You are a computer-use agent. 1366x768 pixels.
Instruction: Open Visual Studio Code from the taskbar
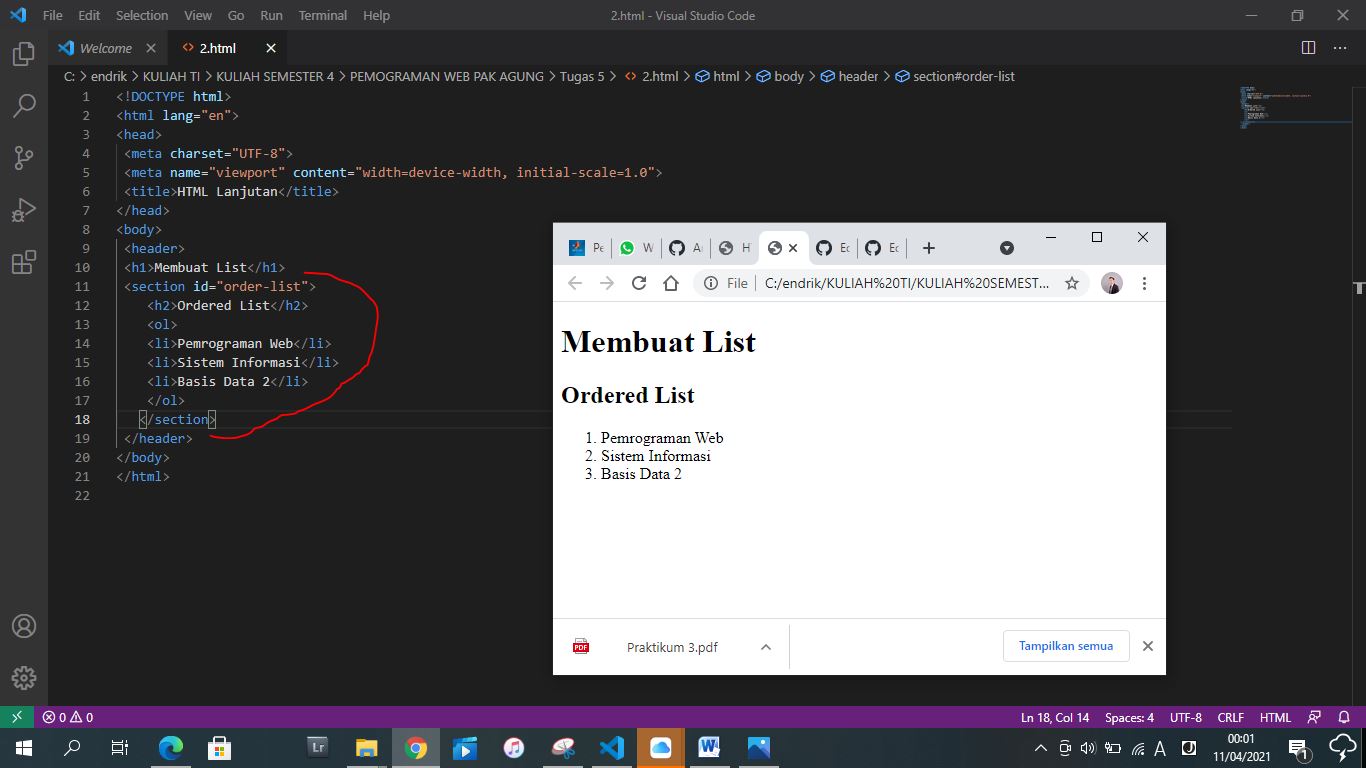tap(612, 747)
